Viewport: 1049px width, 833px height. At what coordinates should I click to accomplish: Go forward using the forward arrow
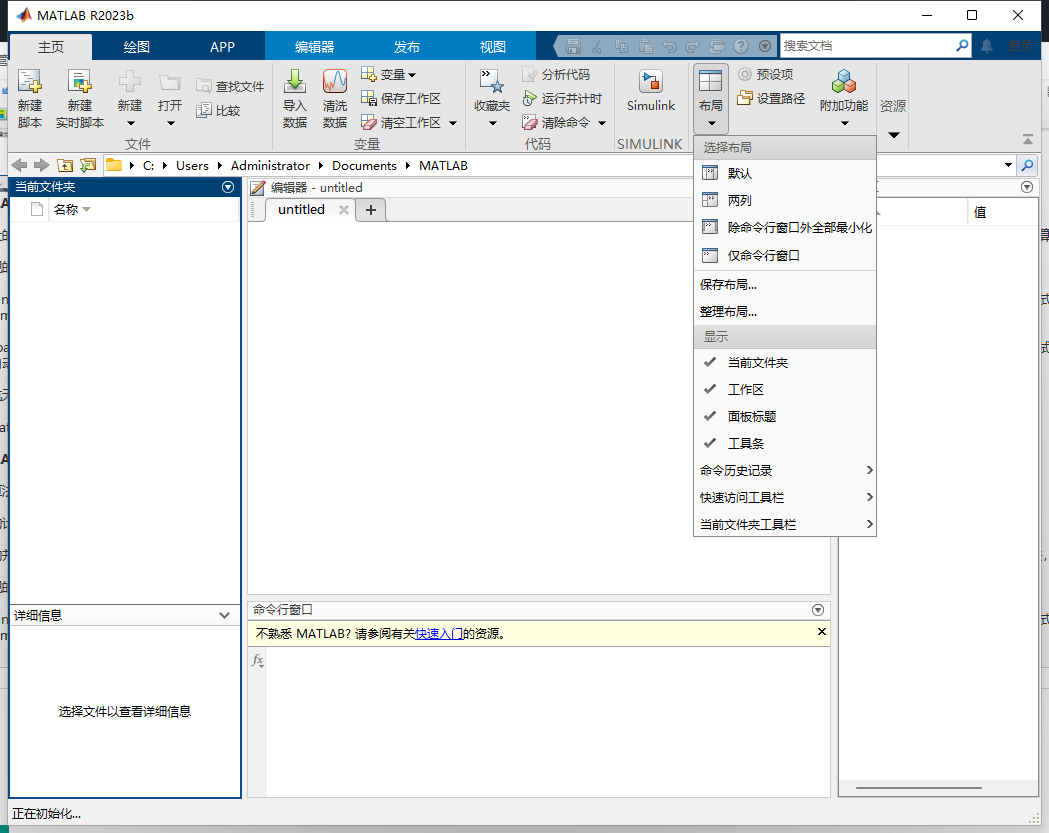[41, 165]
